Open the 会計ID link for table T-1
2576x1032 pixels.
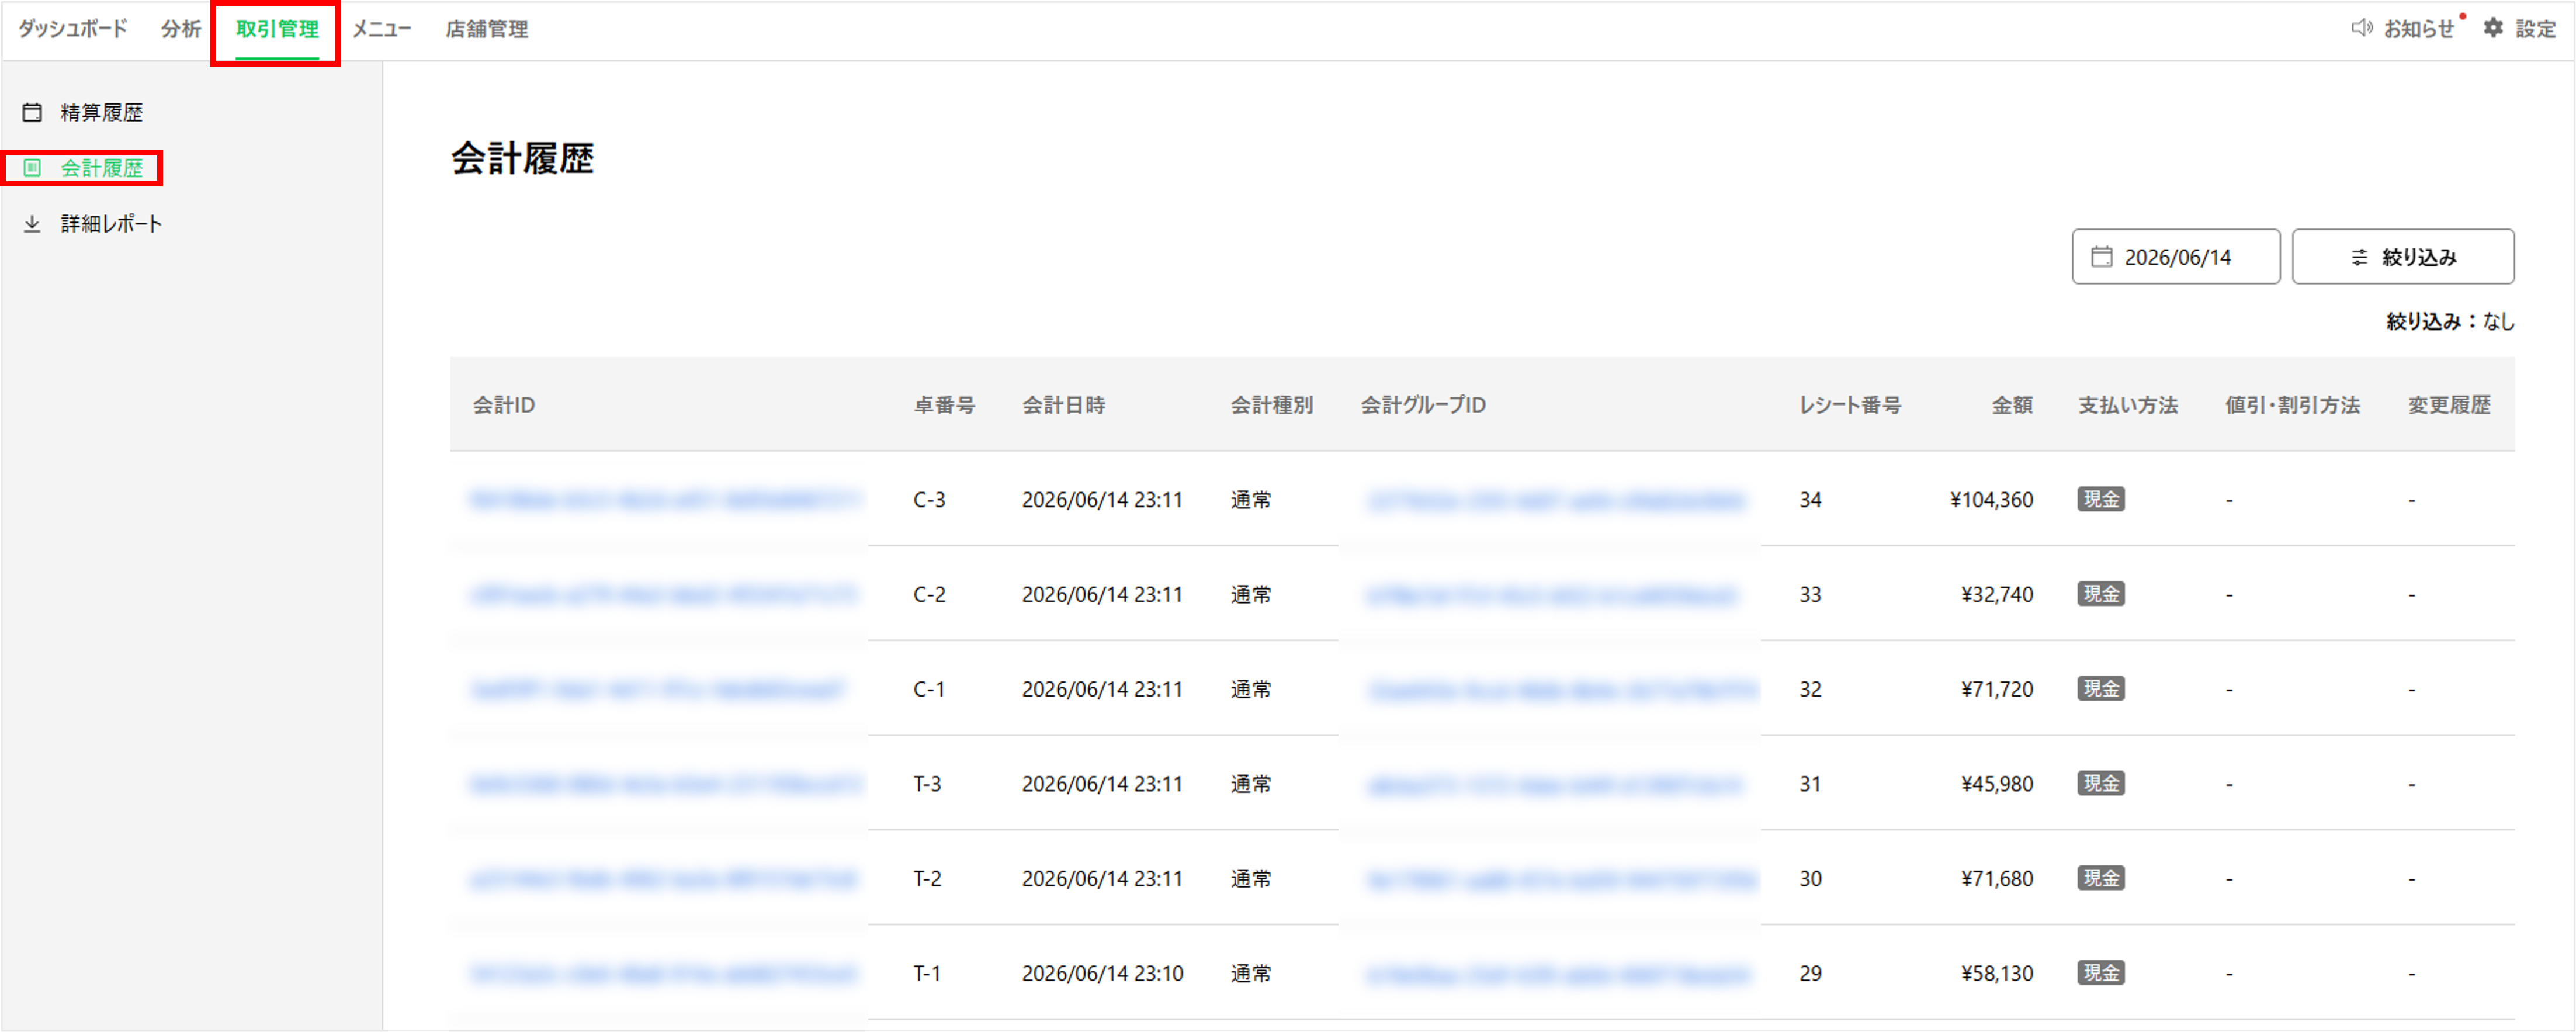(663, 973)
